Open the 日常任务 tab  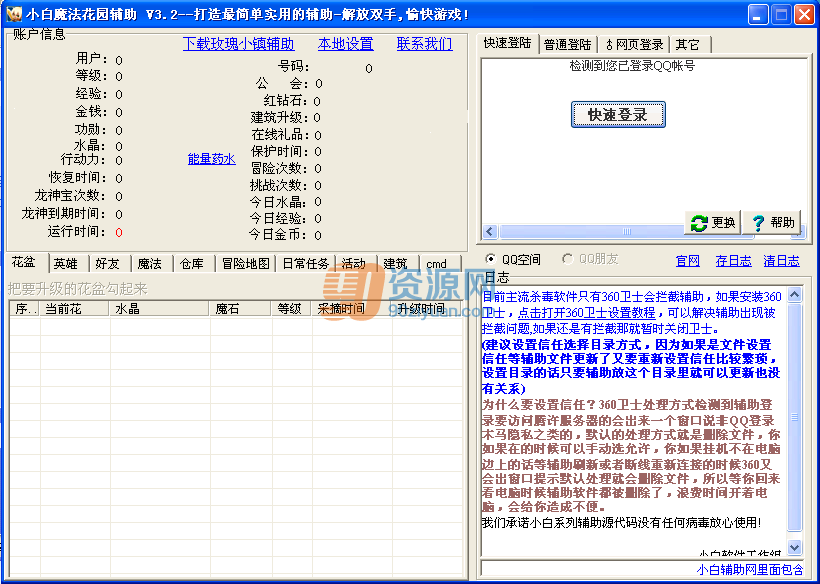click(306, 264)
